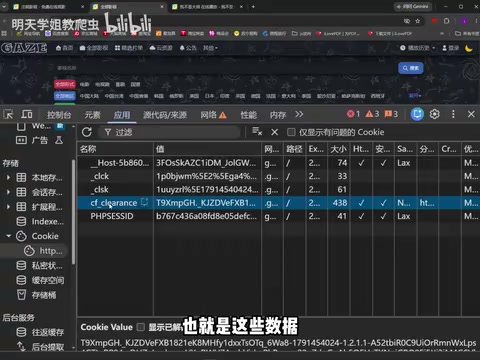Select the Indexe... database item

click(40, 221)
